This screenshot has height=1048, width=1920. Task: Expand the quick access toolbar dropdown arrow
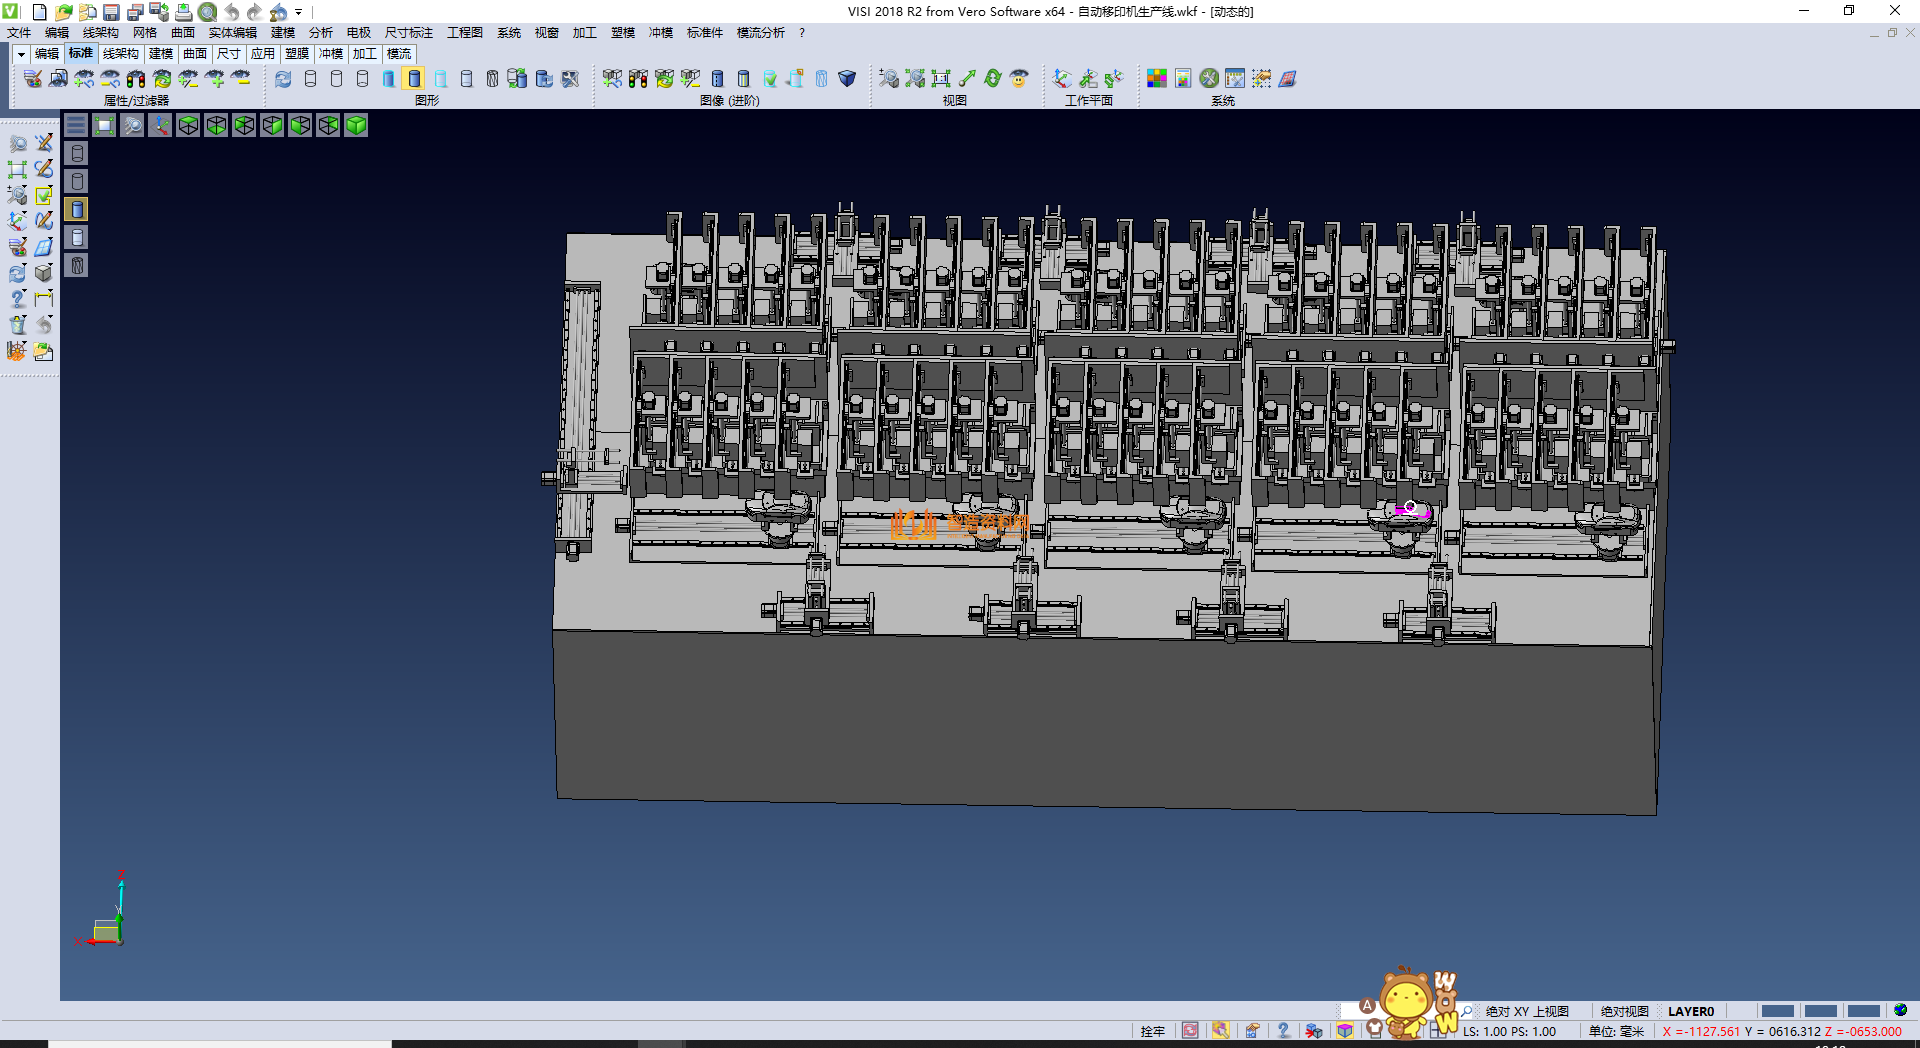(x=298, y=12)
